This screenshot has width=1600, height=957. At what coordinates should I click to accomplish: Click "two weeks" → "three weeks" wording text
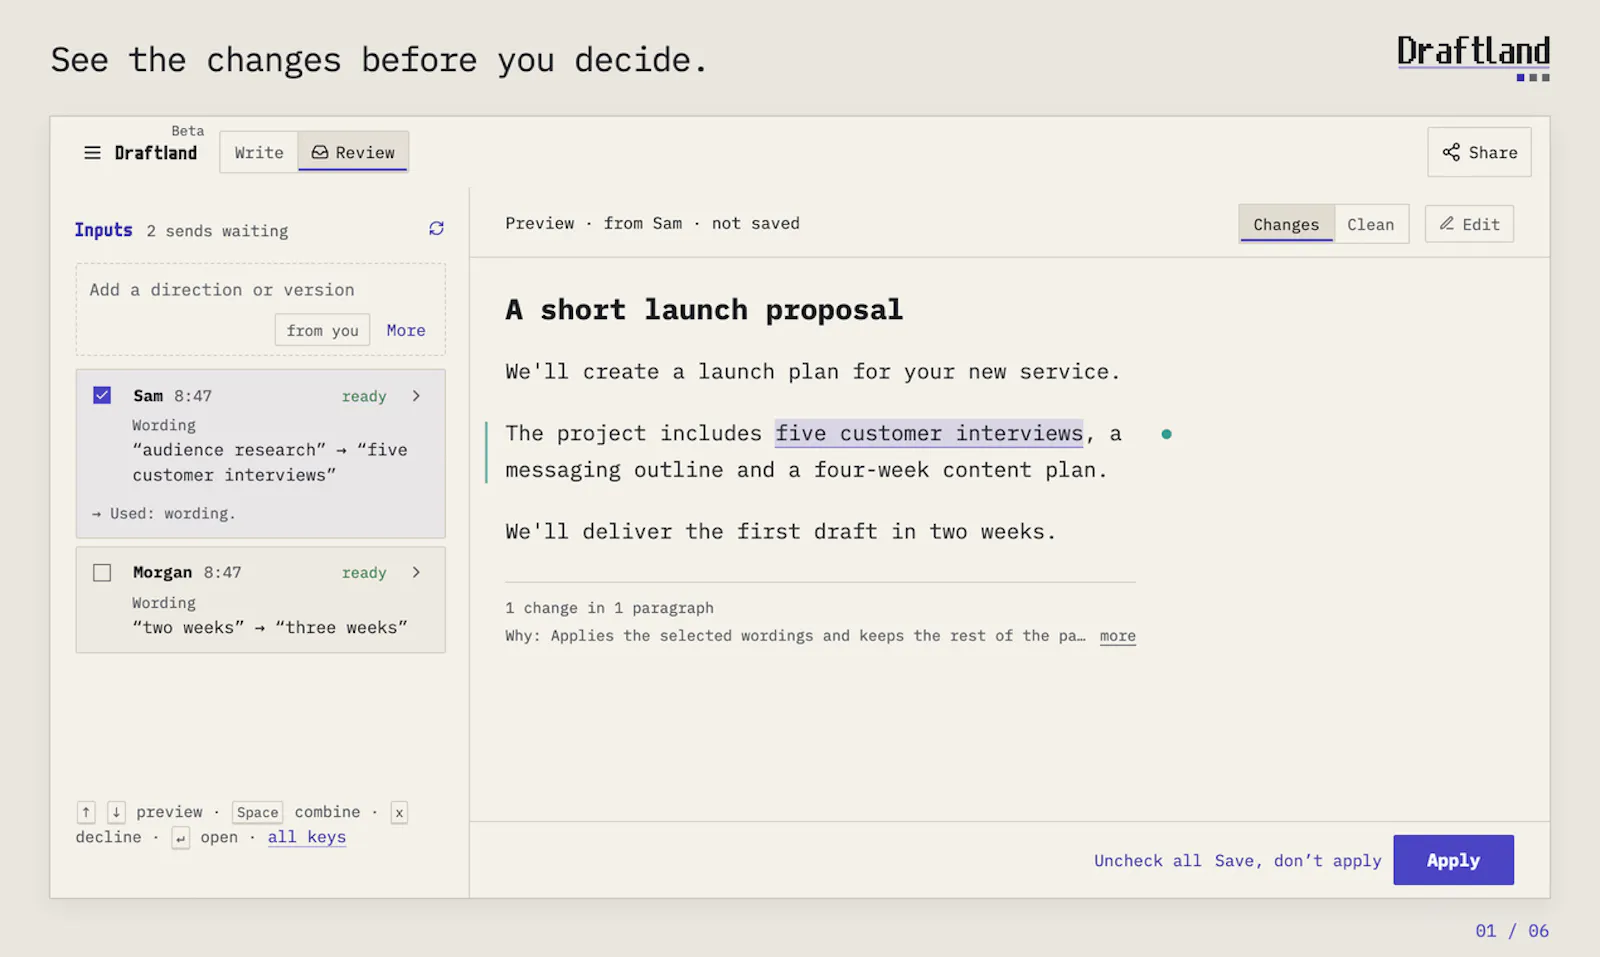tap(270, 627)
